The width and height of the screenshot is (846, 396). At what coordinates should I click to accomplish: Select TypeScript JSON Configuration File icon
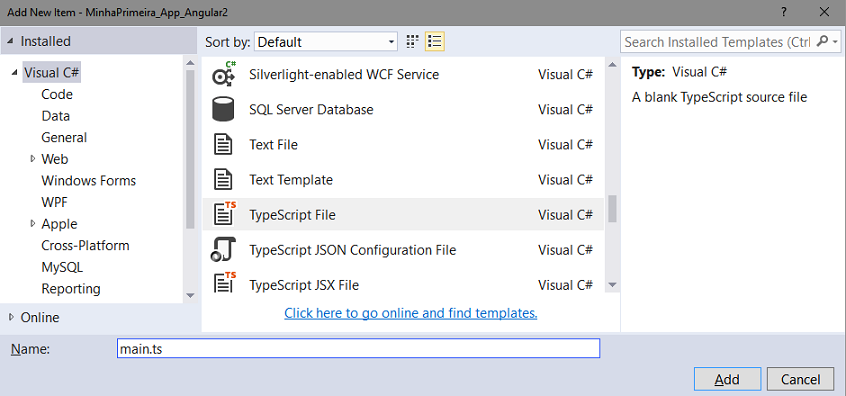pos(223,250)
